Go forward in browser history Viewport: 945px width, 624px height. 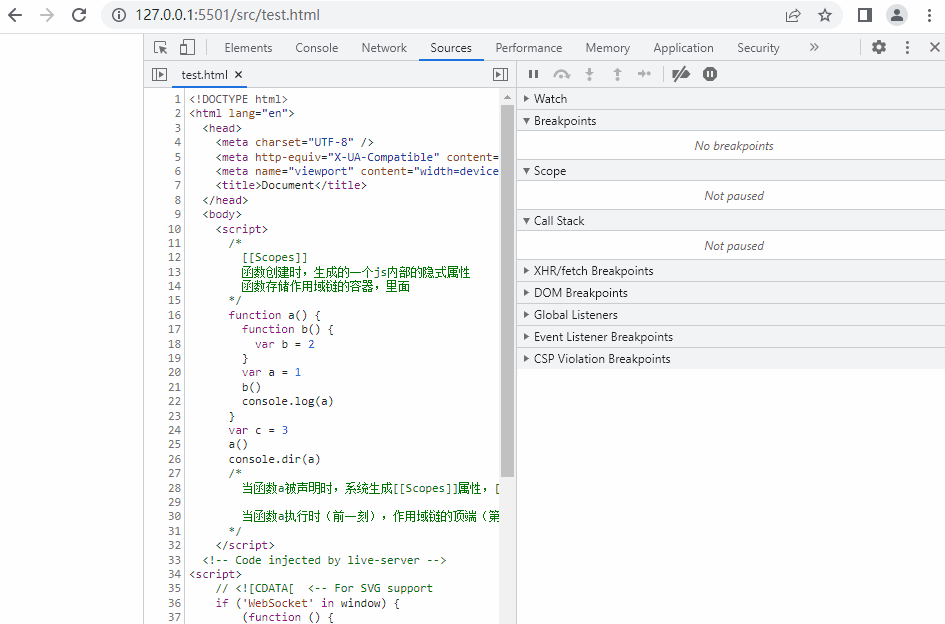tap(47, 15)
